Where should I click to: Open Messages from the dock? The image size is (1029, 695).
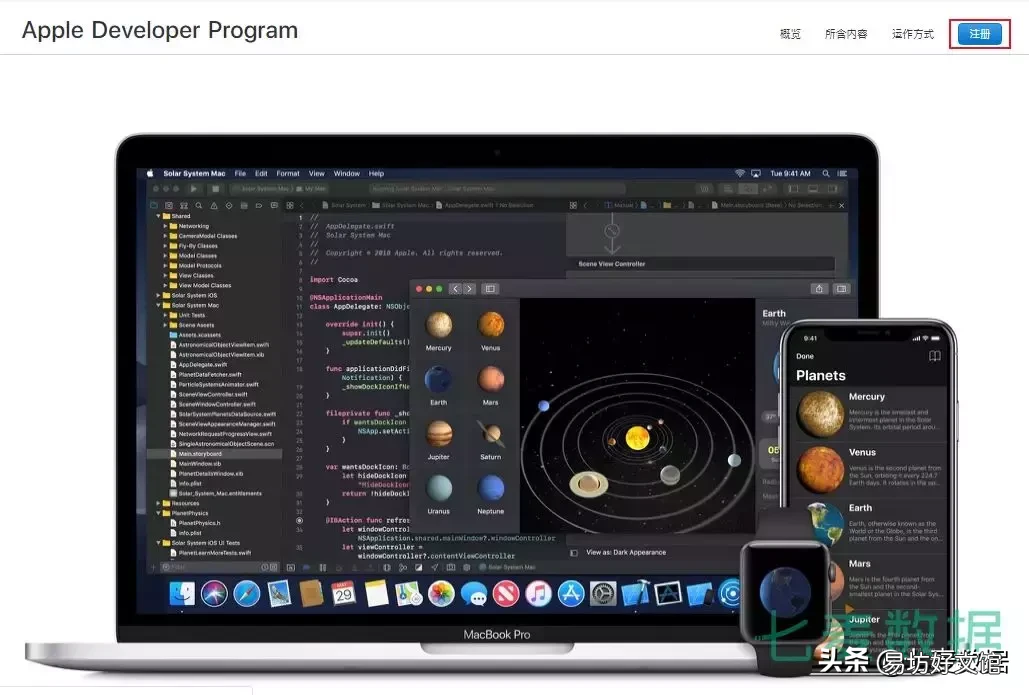474,594
